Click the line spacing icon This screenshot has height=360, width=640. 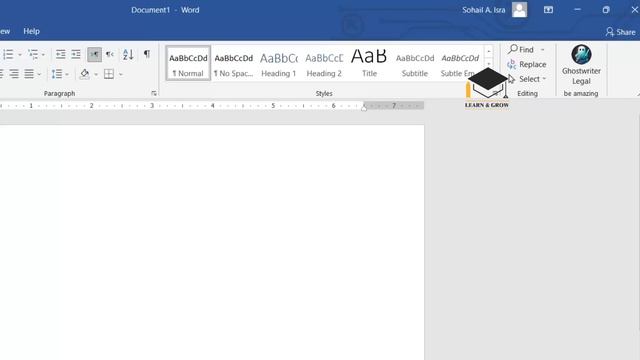click(x=56, y=74)
